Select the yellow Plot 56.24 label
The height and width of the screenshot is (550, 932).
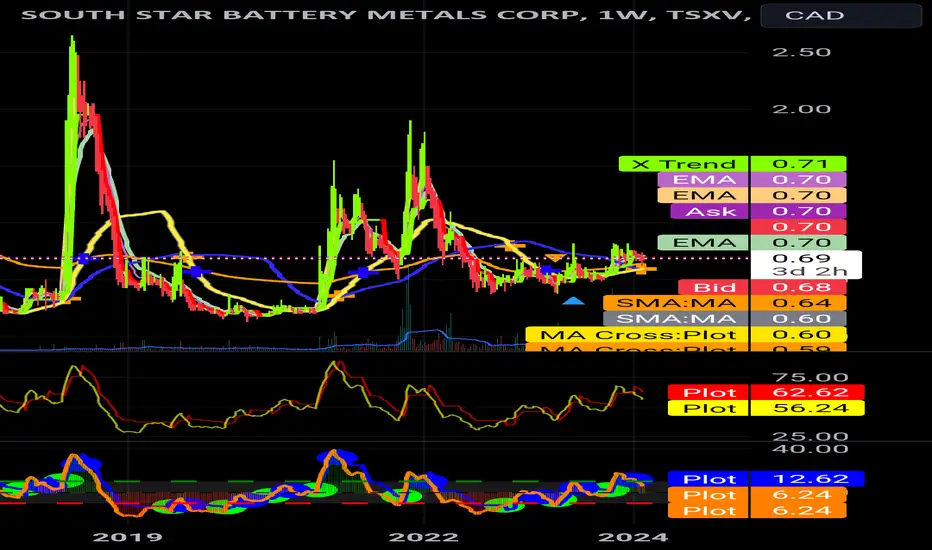766,408
